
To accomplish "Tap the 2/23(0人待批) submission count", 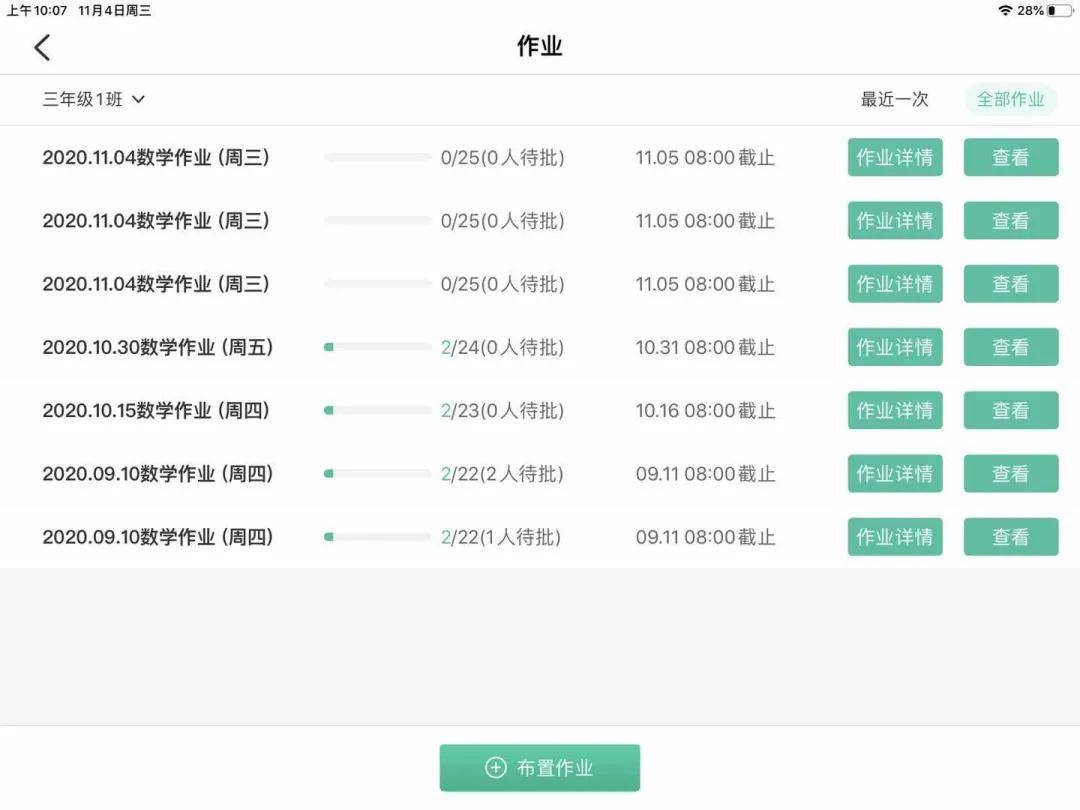I will point(502,411).
